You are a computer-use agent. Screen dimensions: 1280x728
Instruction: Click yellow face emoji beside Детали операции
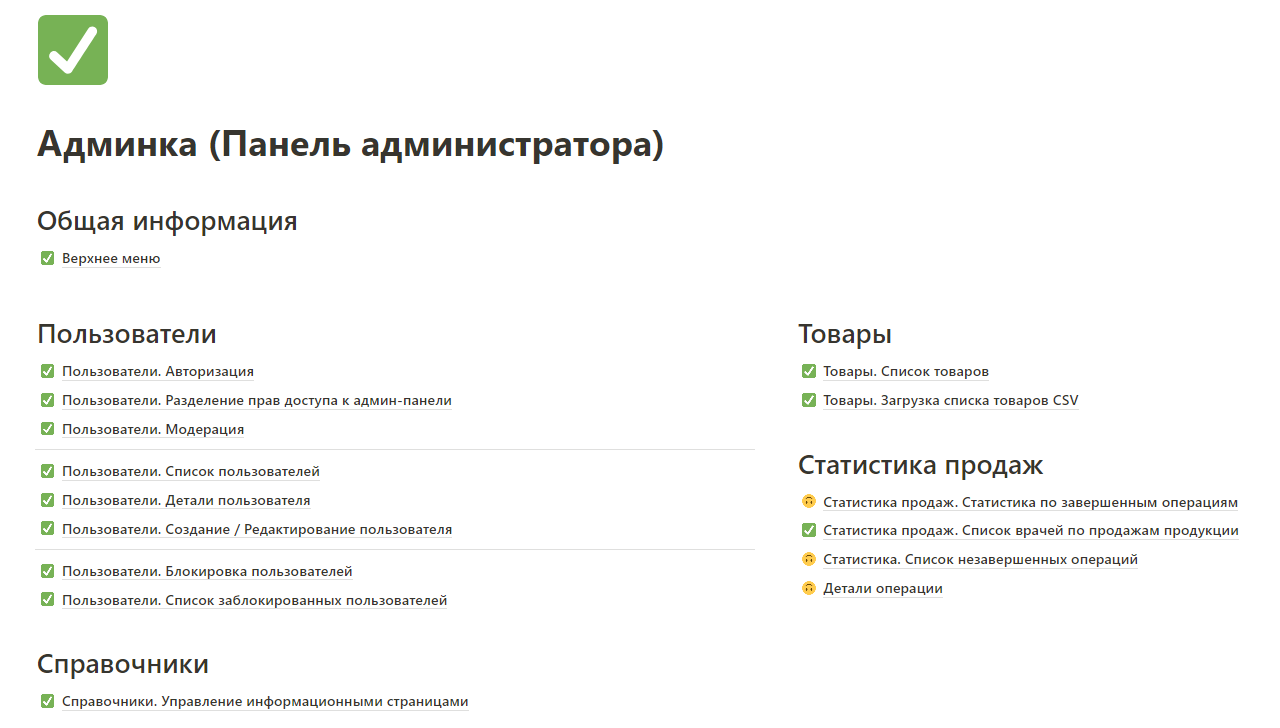click(809, 588)
